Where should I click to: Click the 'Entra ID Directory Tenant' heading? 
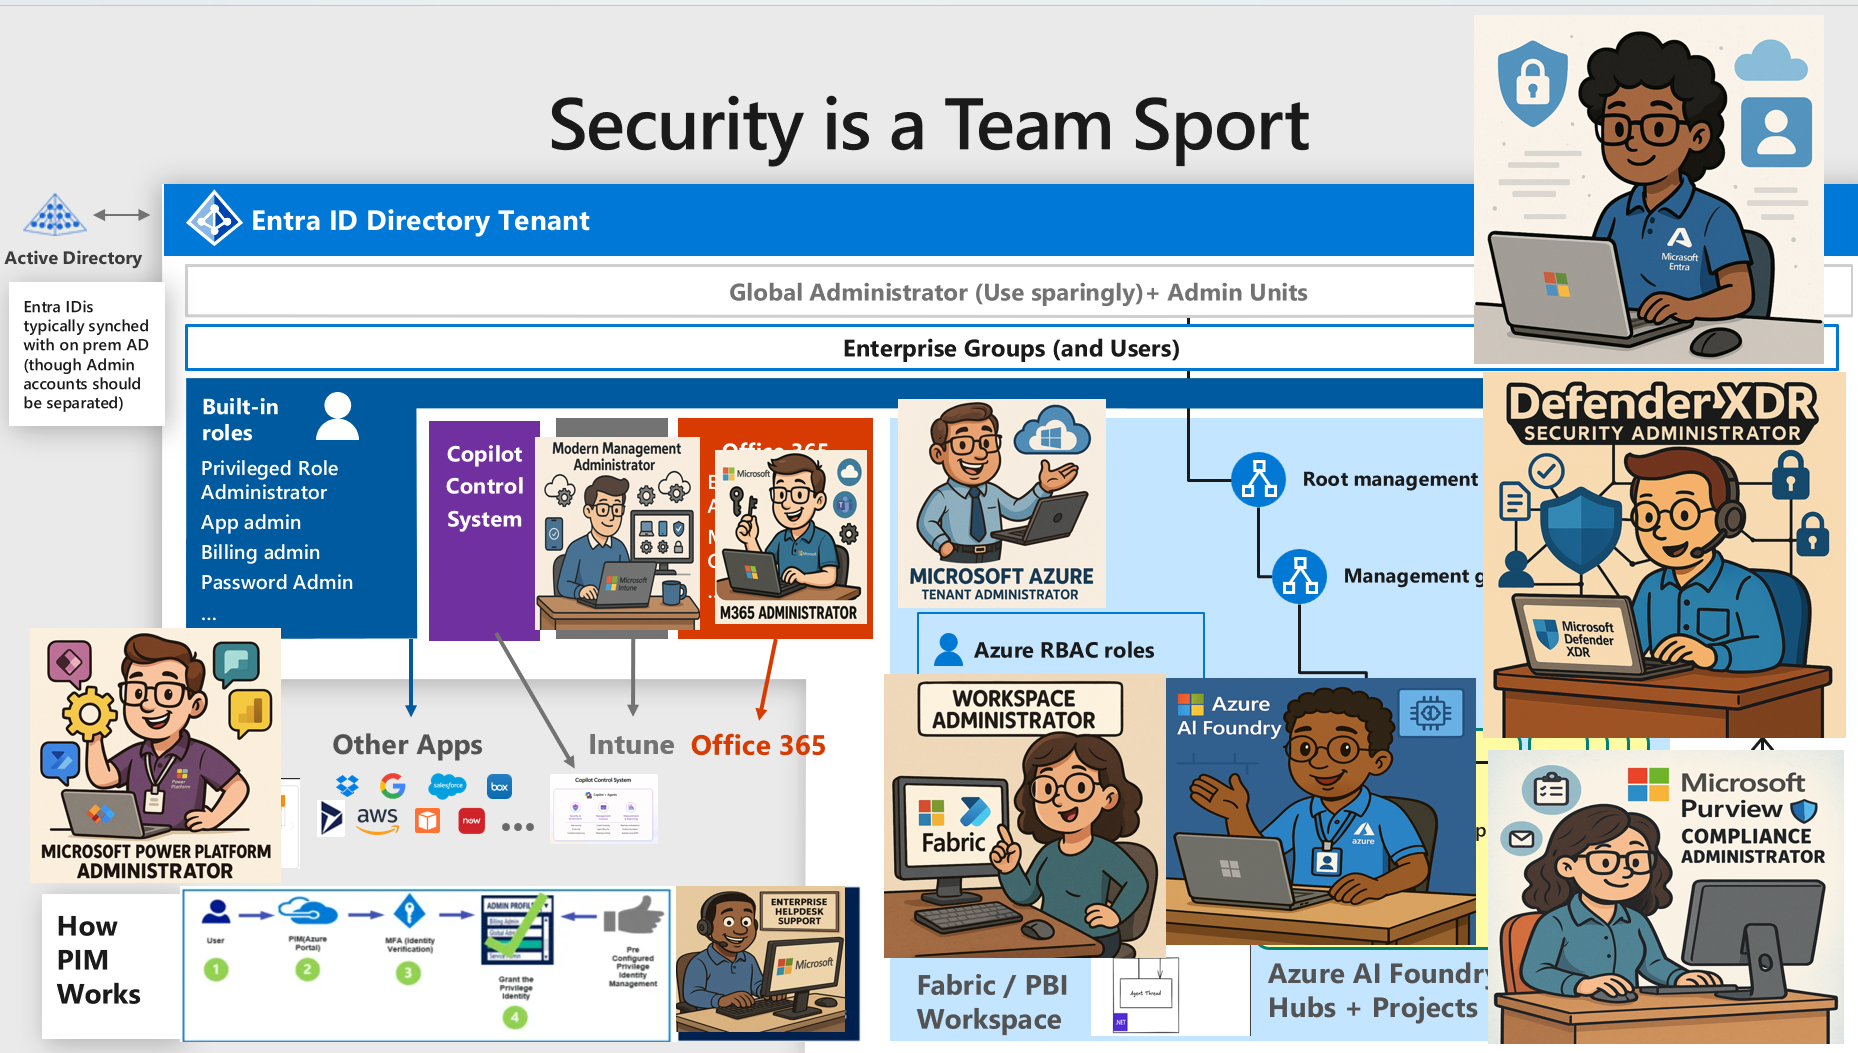(x=420, y=221)
